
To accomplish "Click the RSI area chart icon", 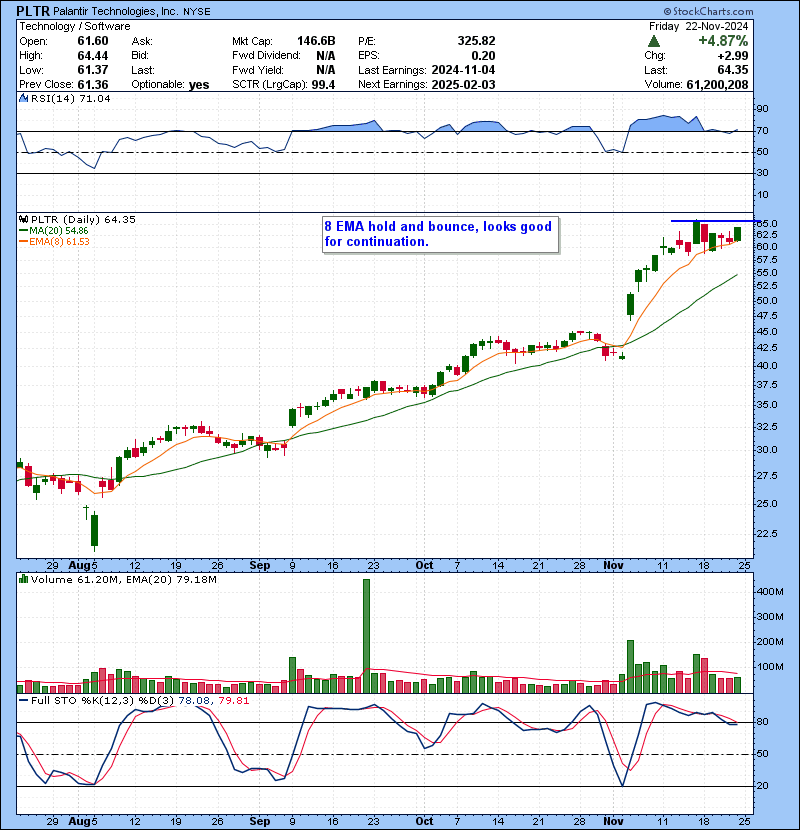I will [23, 98].
